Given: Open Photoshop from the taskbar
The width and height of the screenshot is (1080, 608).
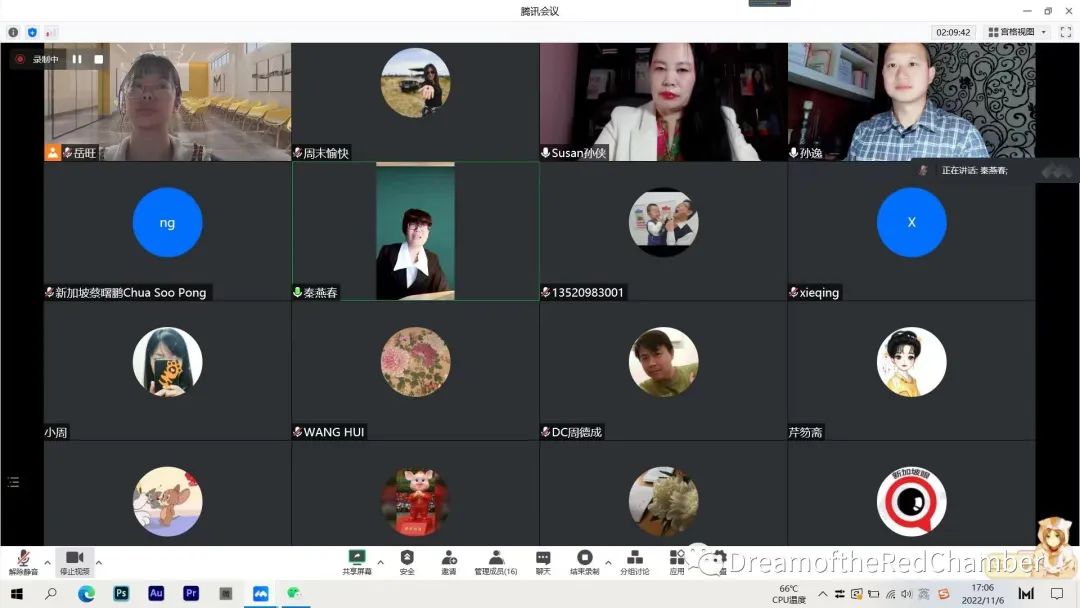Looking at the screenshot, I should [120, 593].
